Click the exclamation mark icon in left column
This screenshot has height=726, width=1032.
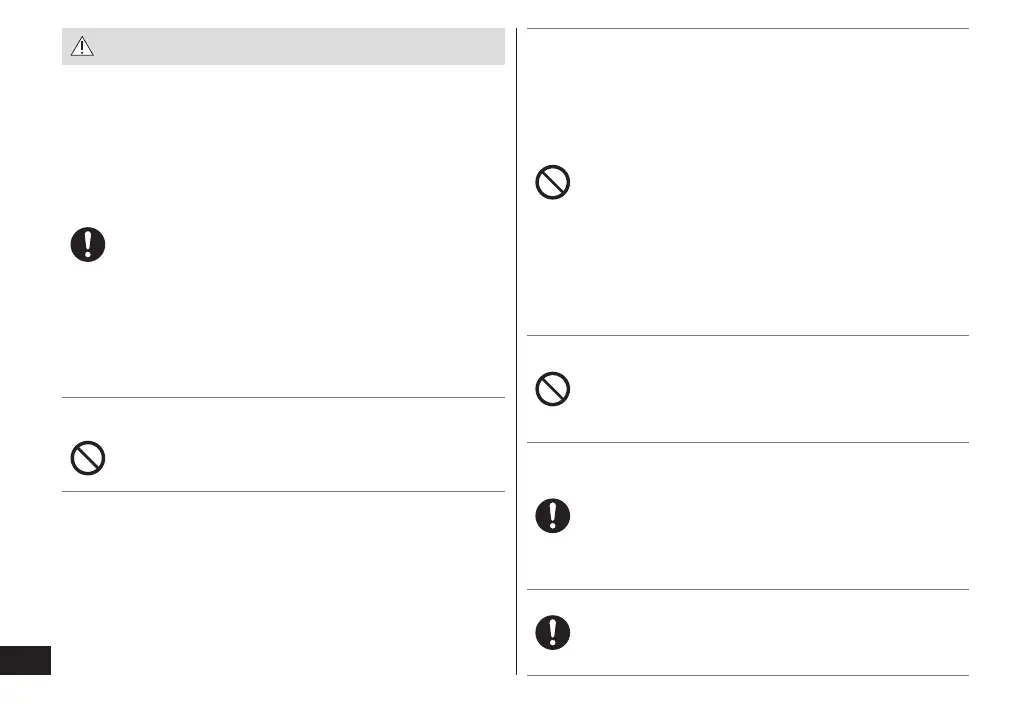(x=88, y=244)
